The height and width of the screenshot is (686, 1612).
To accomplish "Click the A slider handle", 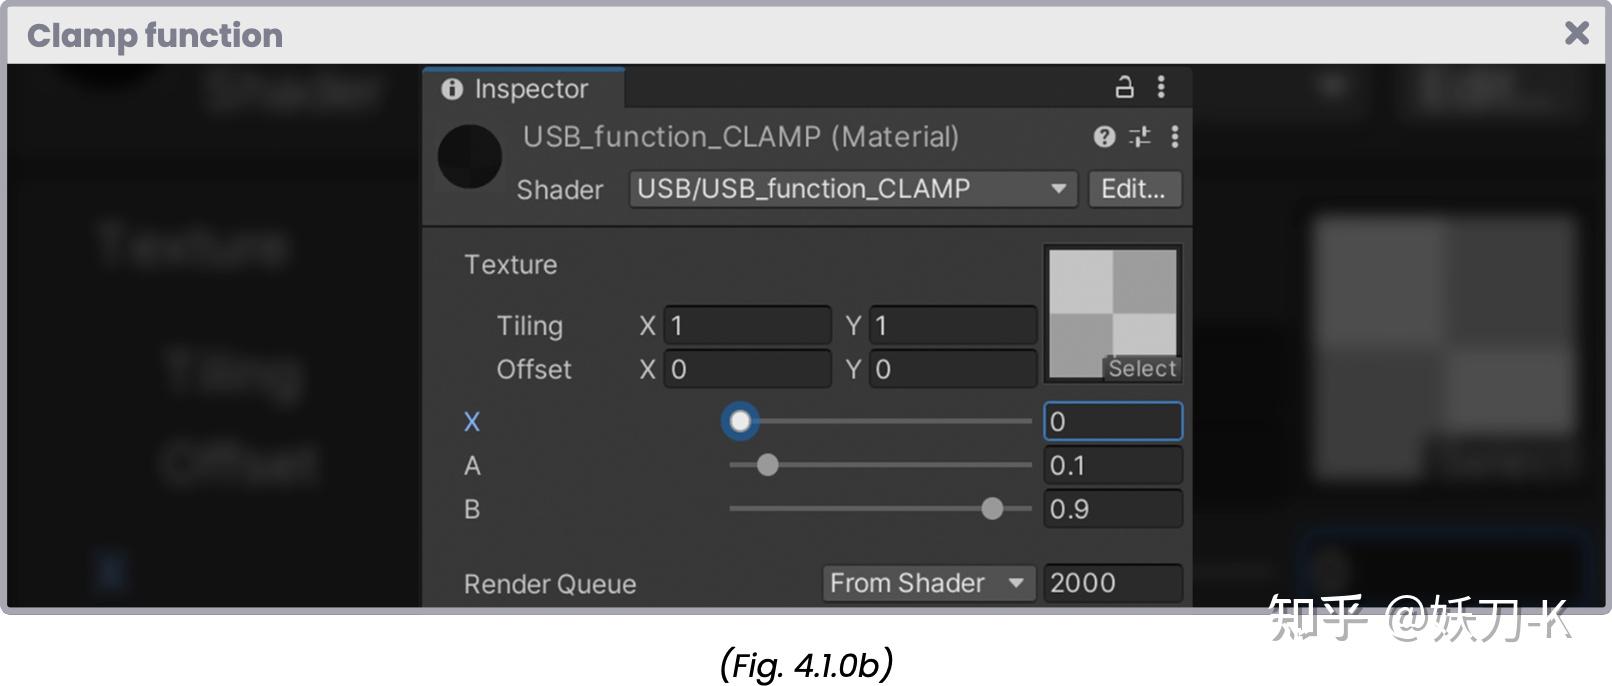I will (768, 466).
